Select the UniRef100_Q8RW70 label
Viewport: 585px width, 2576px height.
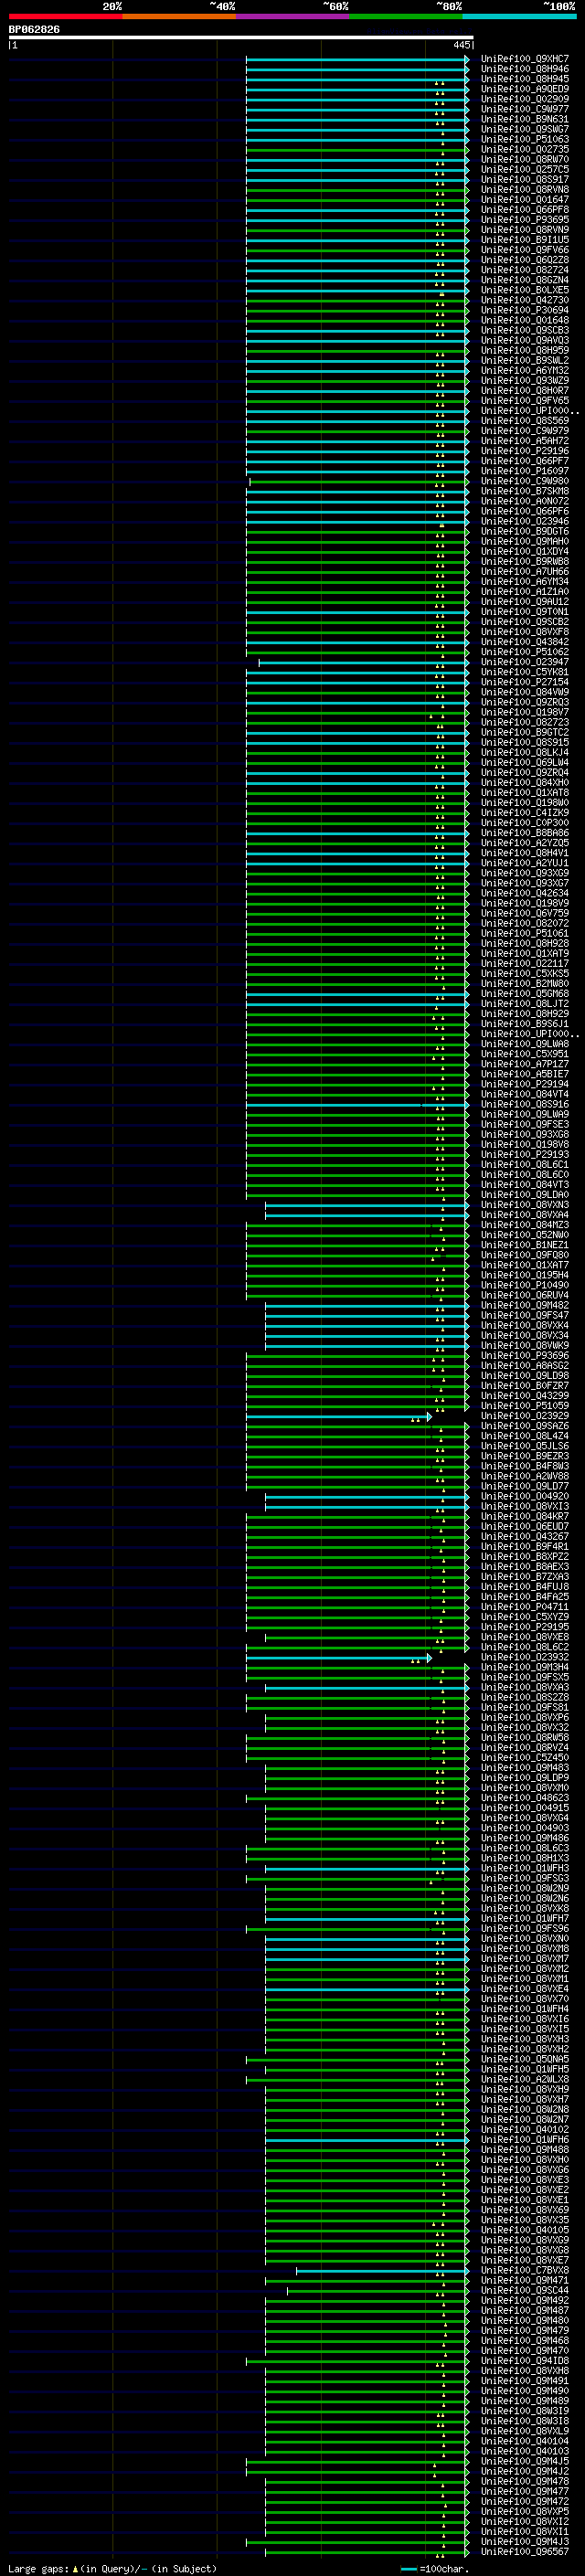click(x=525, y=159)
